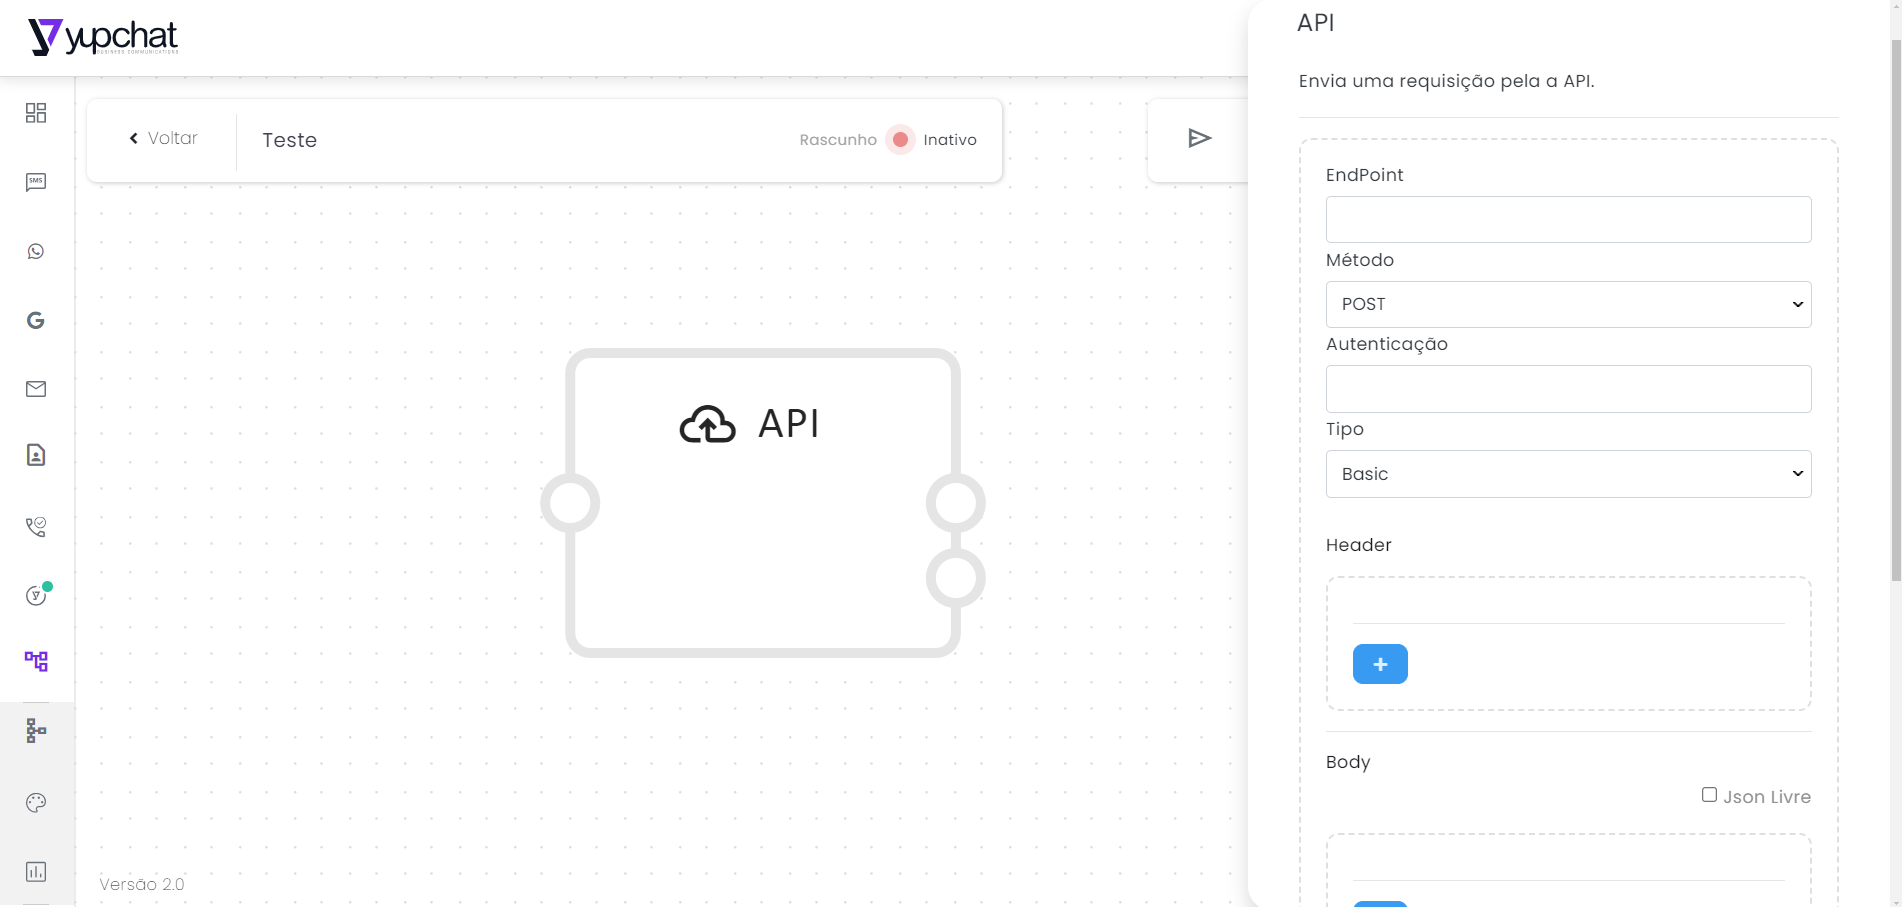
Task: Add a header with the blue plus button
Action: click(1380, 664)
